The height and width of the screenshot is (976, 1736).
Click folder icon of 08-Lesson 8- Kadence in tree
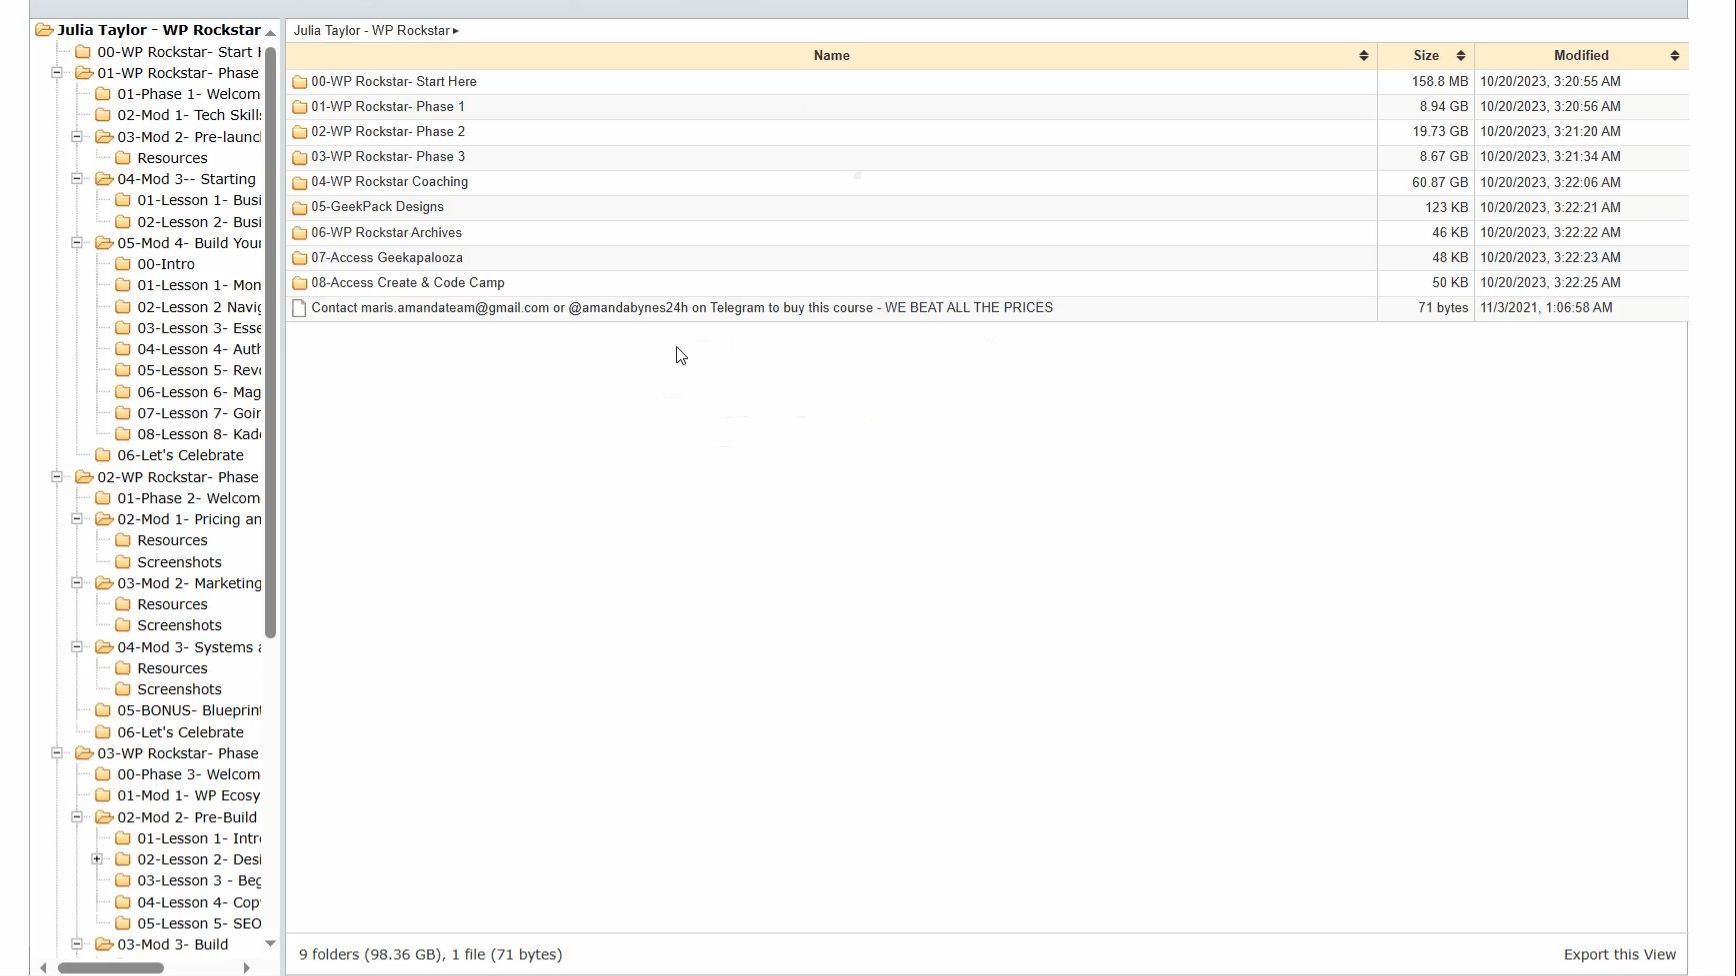tap(123, 434)
